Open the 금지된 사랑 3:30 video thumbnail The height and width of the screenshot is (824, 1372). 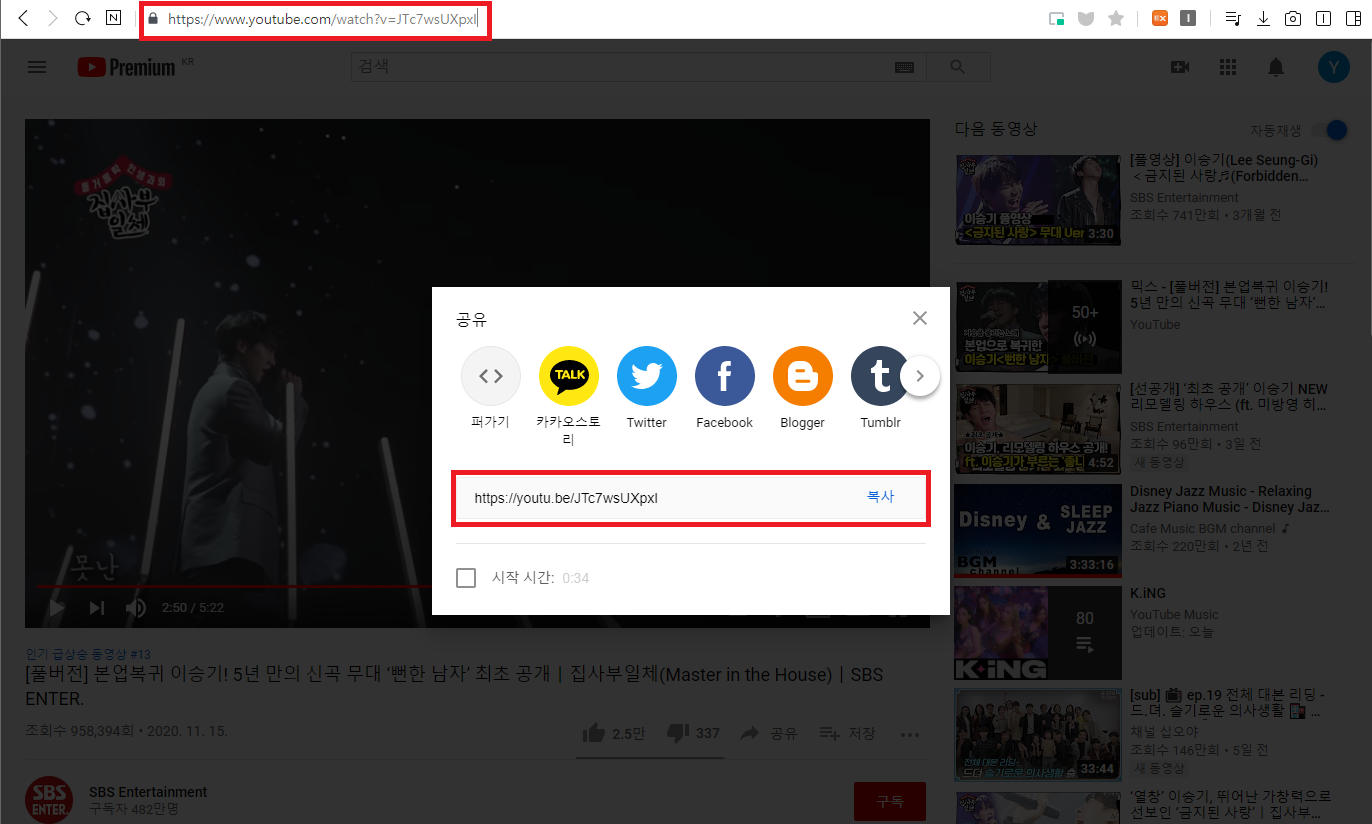coord(1038,199)
